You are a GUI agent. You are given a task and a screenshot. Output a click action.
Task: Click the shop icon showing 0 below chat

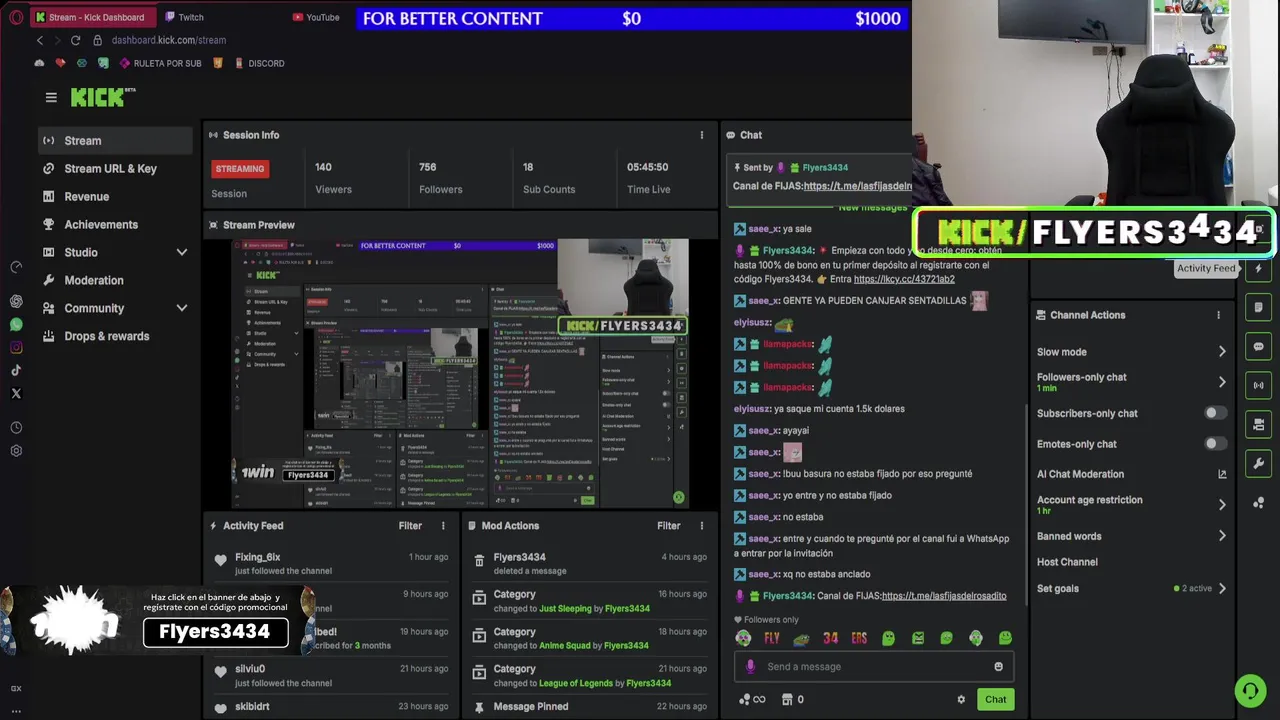(x=793, y=699)
